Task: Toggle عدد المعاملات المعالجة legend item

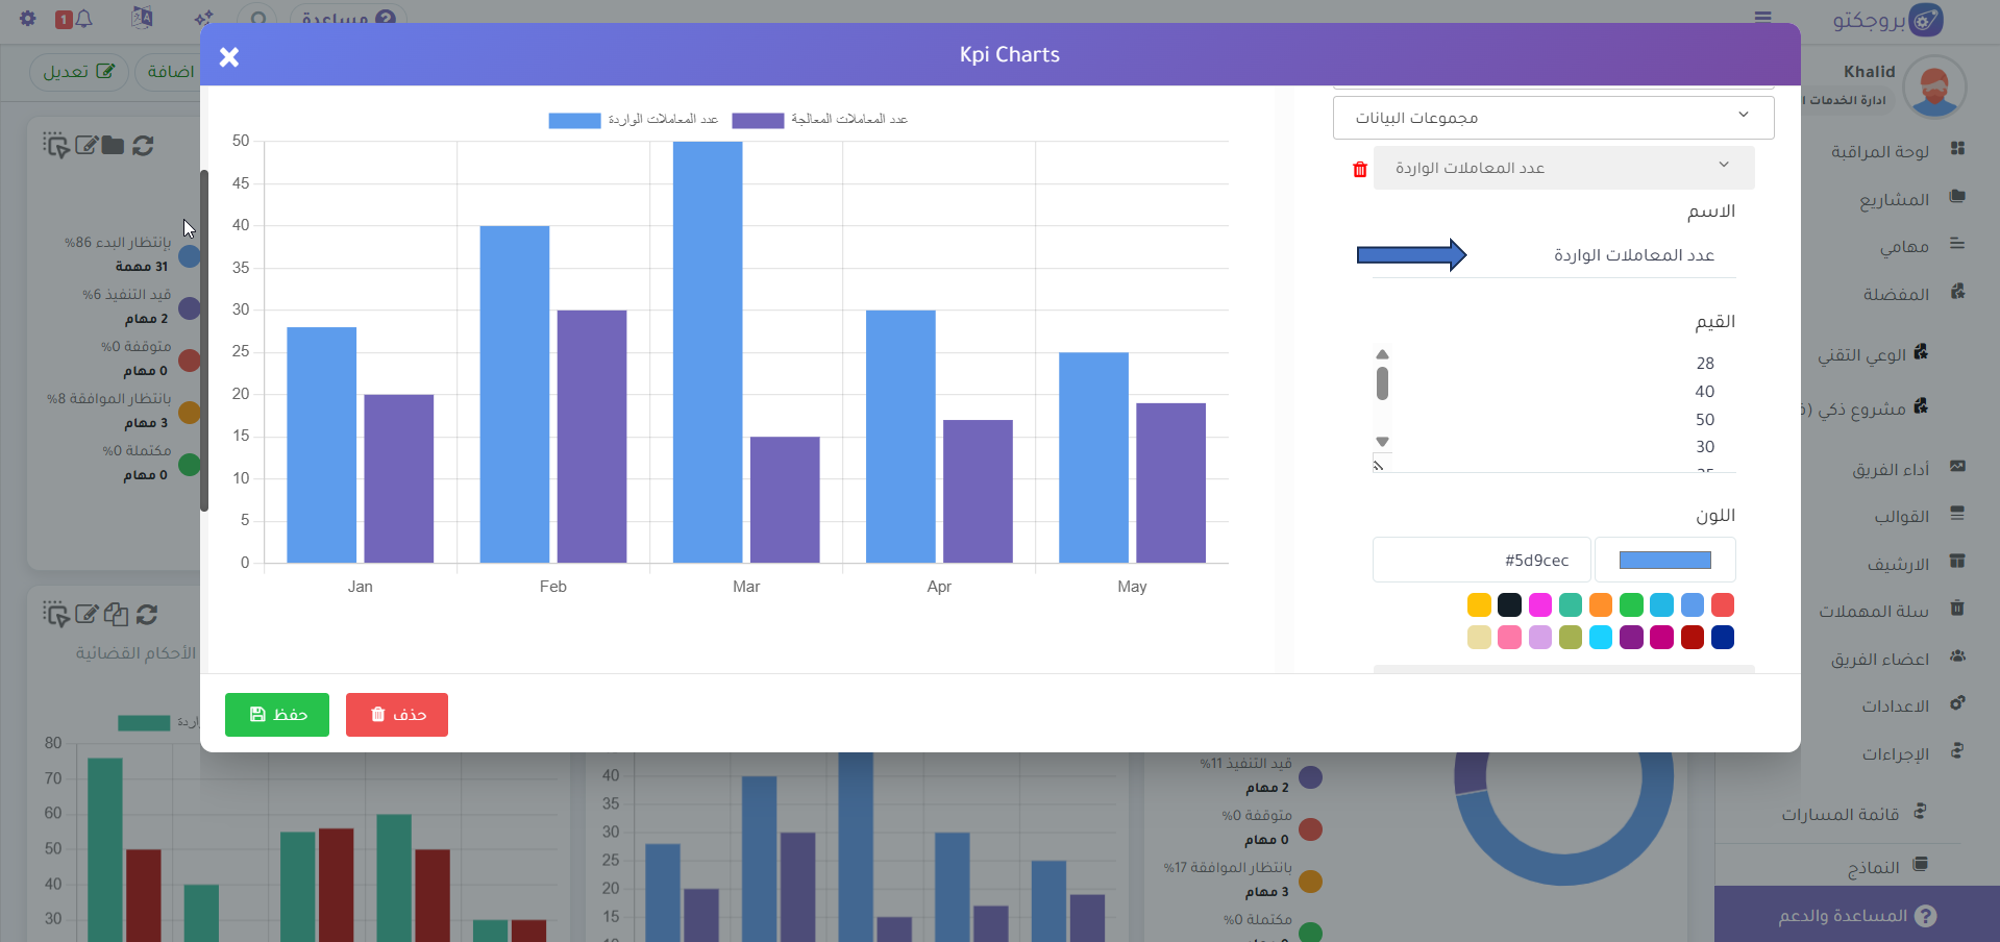Action: click(819, 120)
